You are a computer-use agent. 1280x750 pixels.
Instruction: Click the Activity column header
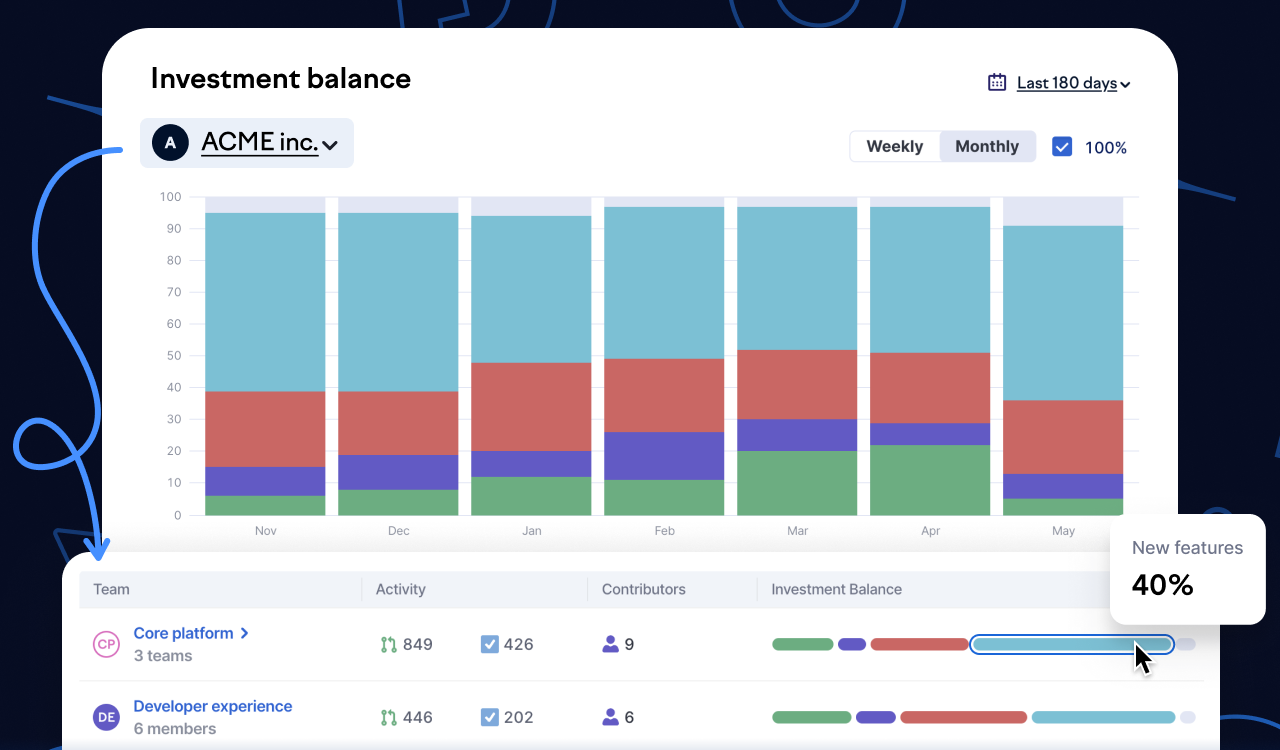point(400,589)
